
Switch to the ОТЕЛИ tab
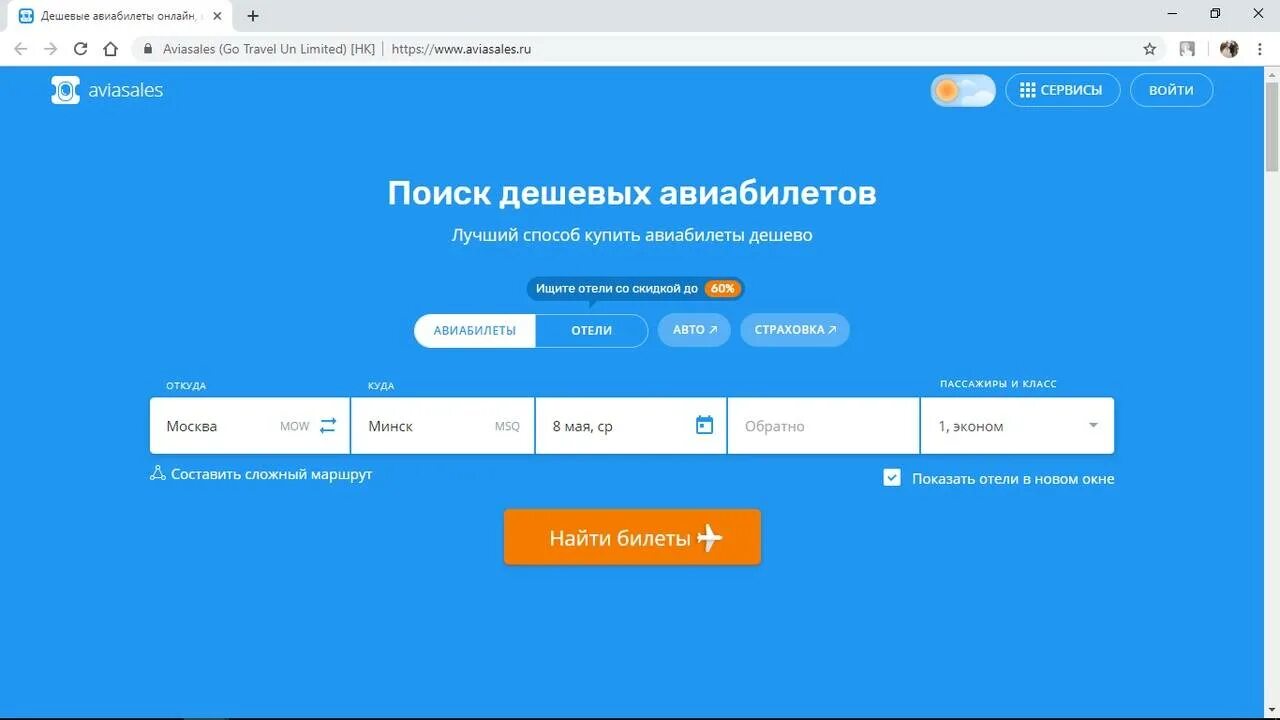pyautogui.click(x=591, y=330)
